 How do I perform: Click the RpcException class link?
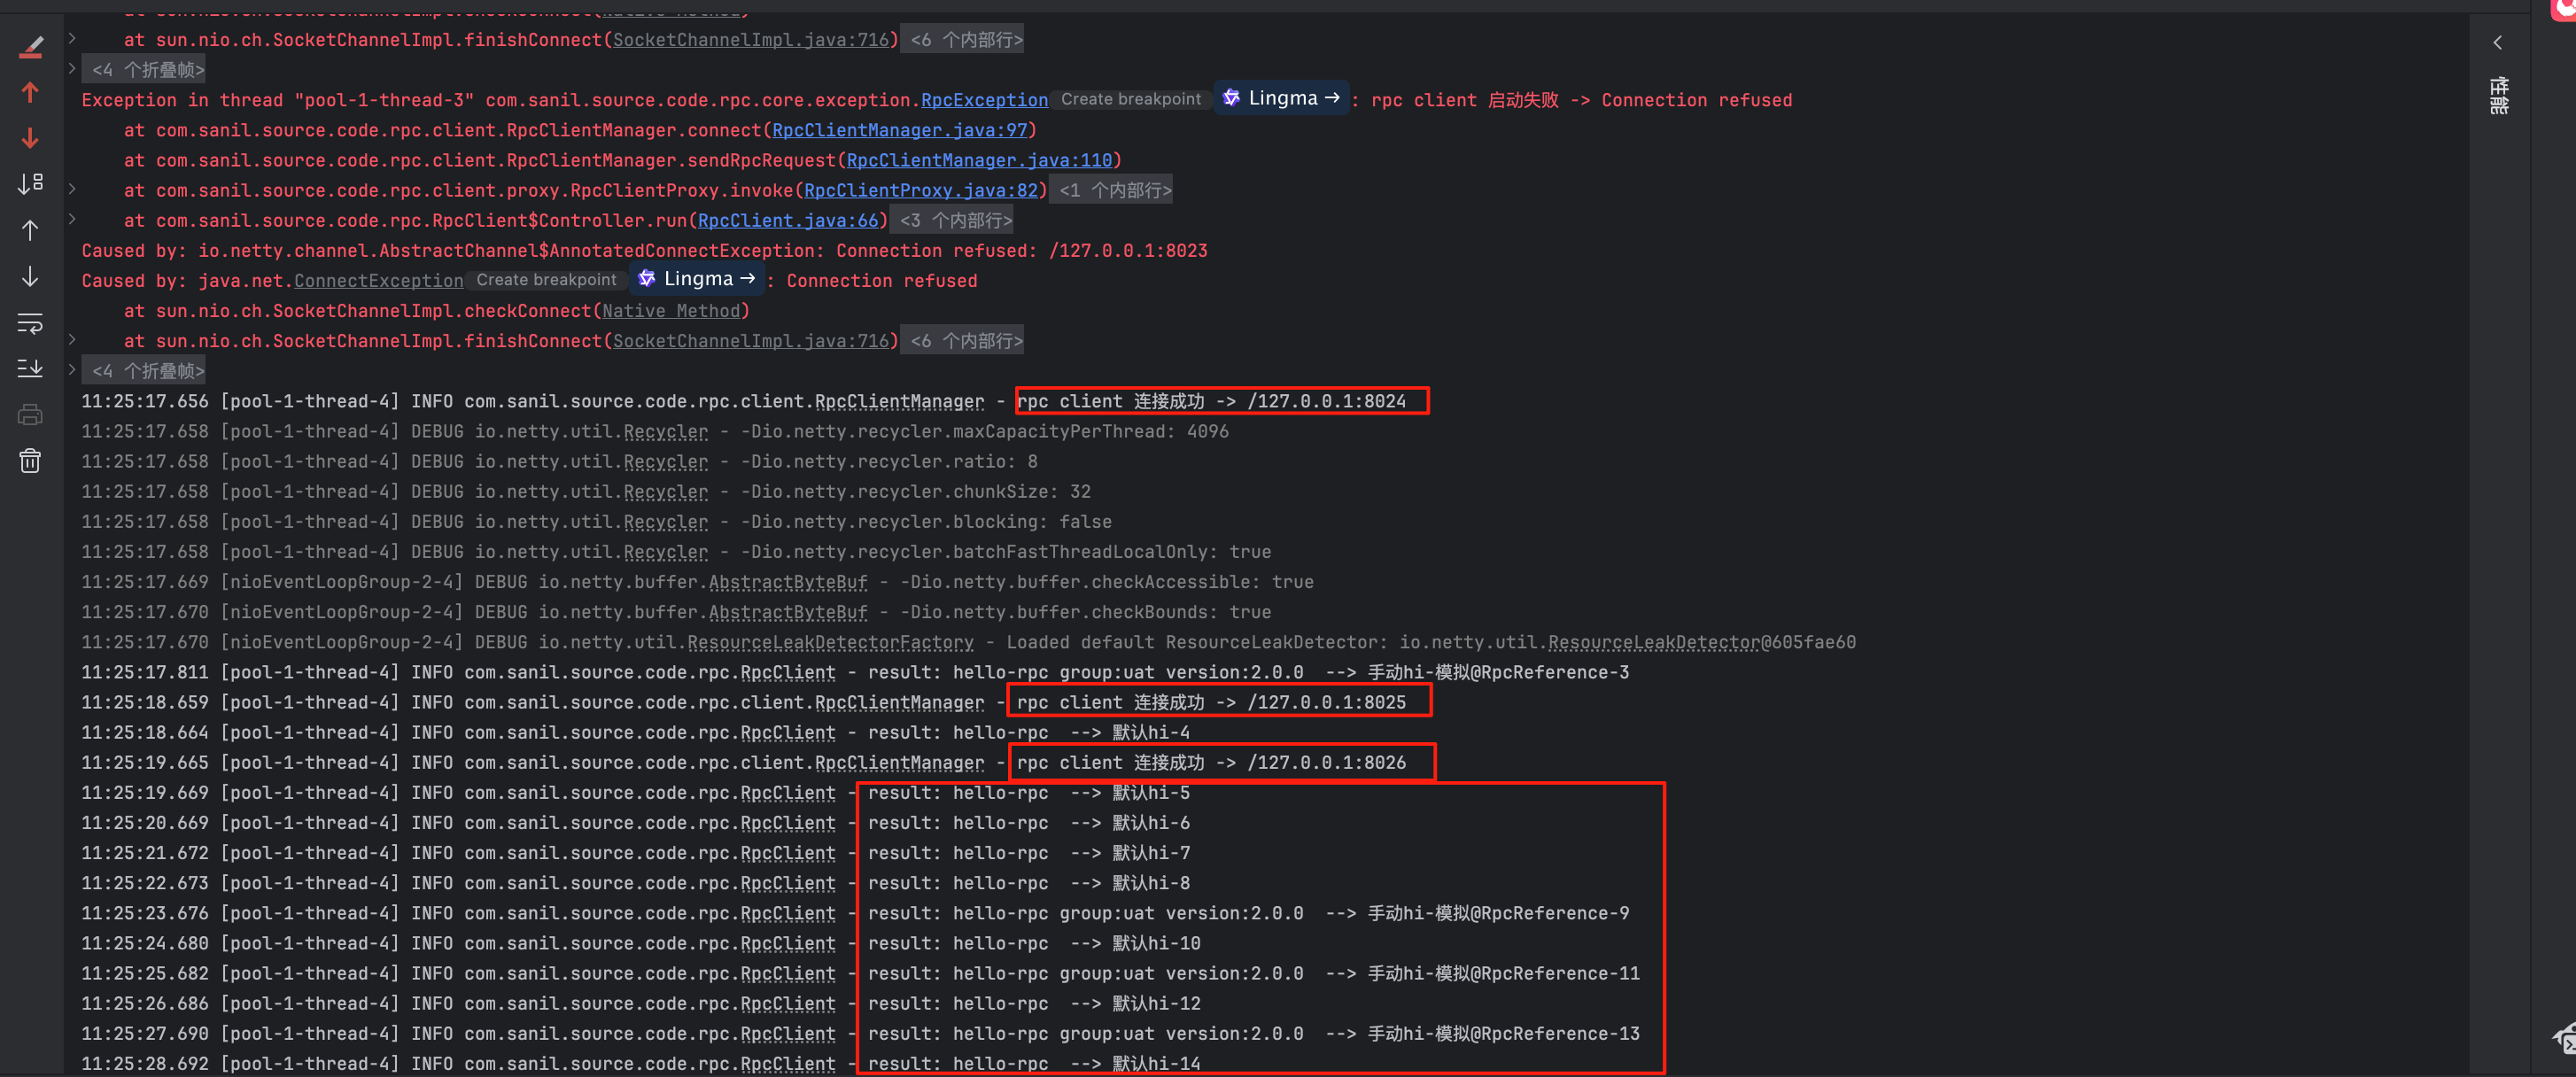(984, 100)
